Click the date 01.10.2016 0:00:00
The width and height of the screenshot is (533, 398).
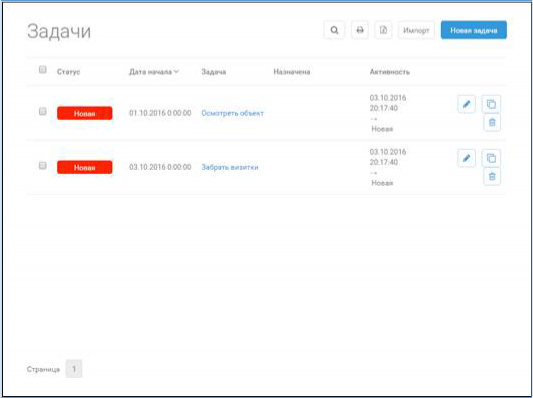point(160,113)
